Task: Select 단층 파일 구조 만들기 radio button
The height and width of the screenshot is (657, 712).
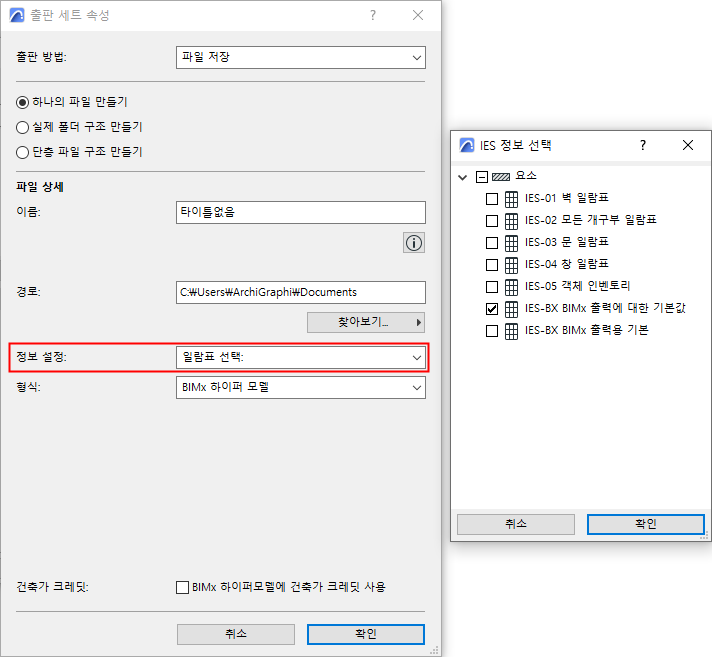Action: coord(22,152)
